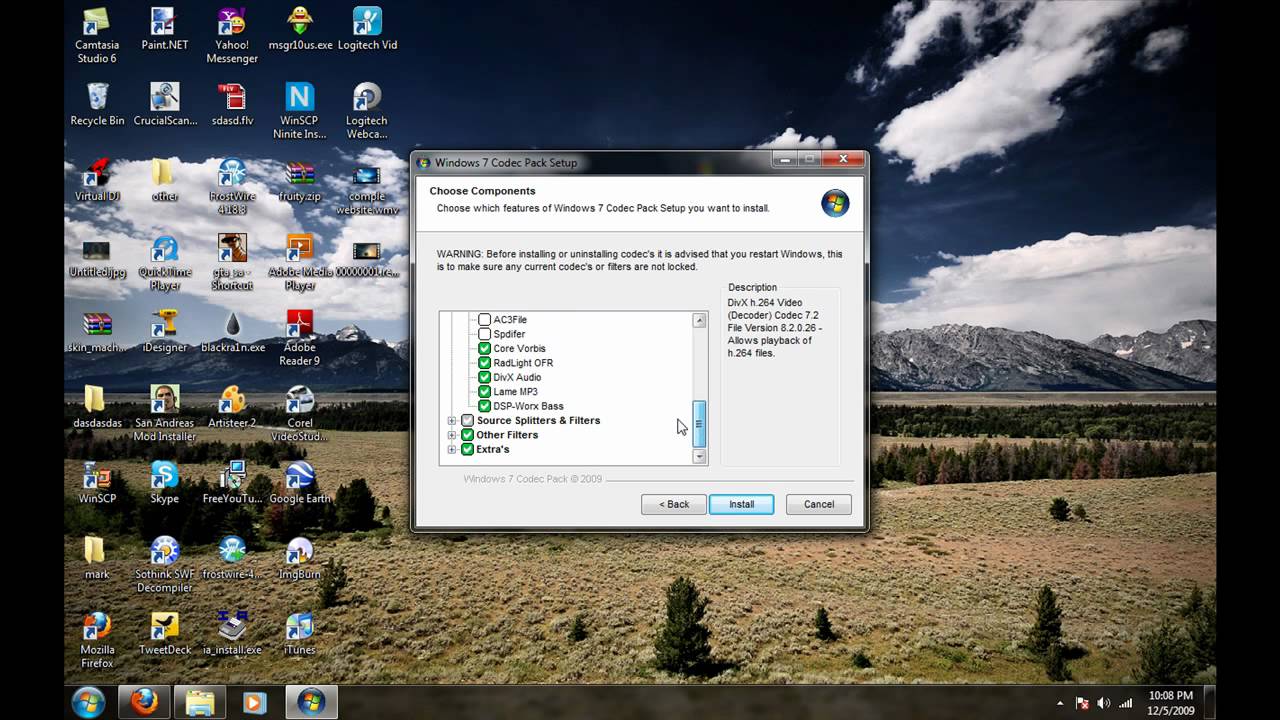Select the iTunes desktop shortcut
This screenshot has height=720, width=1280.
(300, 634)
